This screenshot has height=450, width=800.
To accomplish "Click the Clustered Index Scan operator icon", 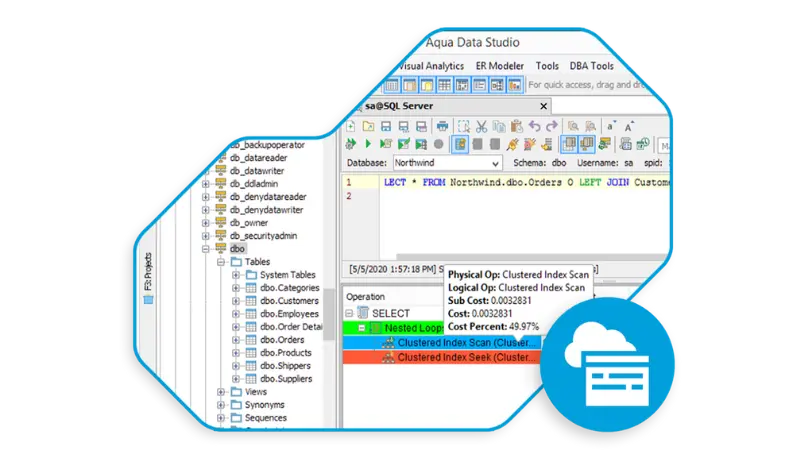I will [388, 342].
